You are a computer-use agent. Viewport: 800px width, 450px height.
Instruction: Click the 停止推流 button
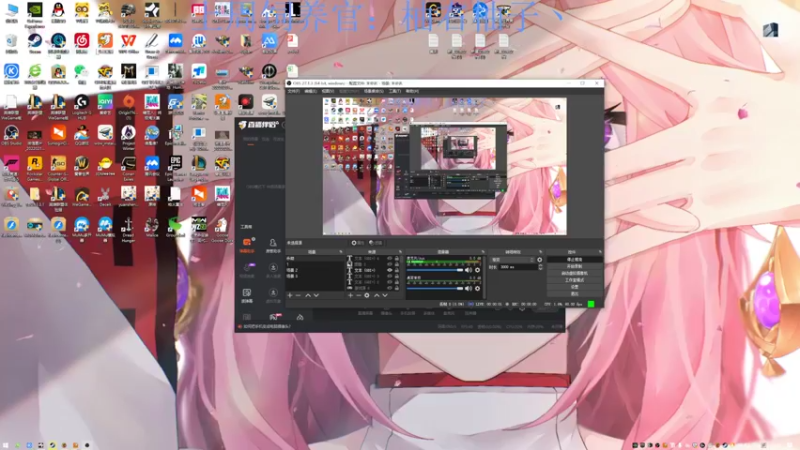pyautogui.click(x=574, y=260)
